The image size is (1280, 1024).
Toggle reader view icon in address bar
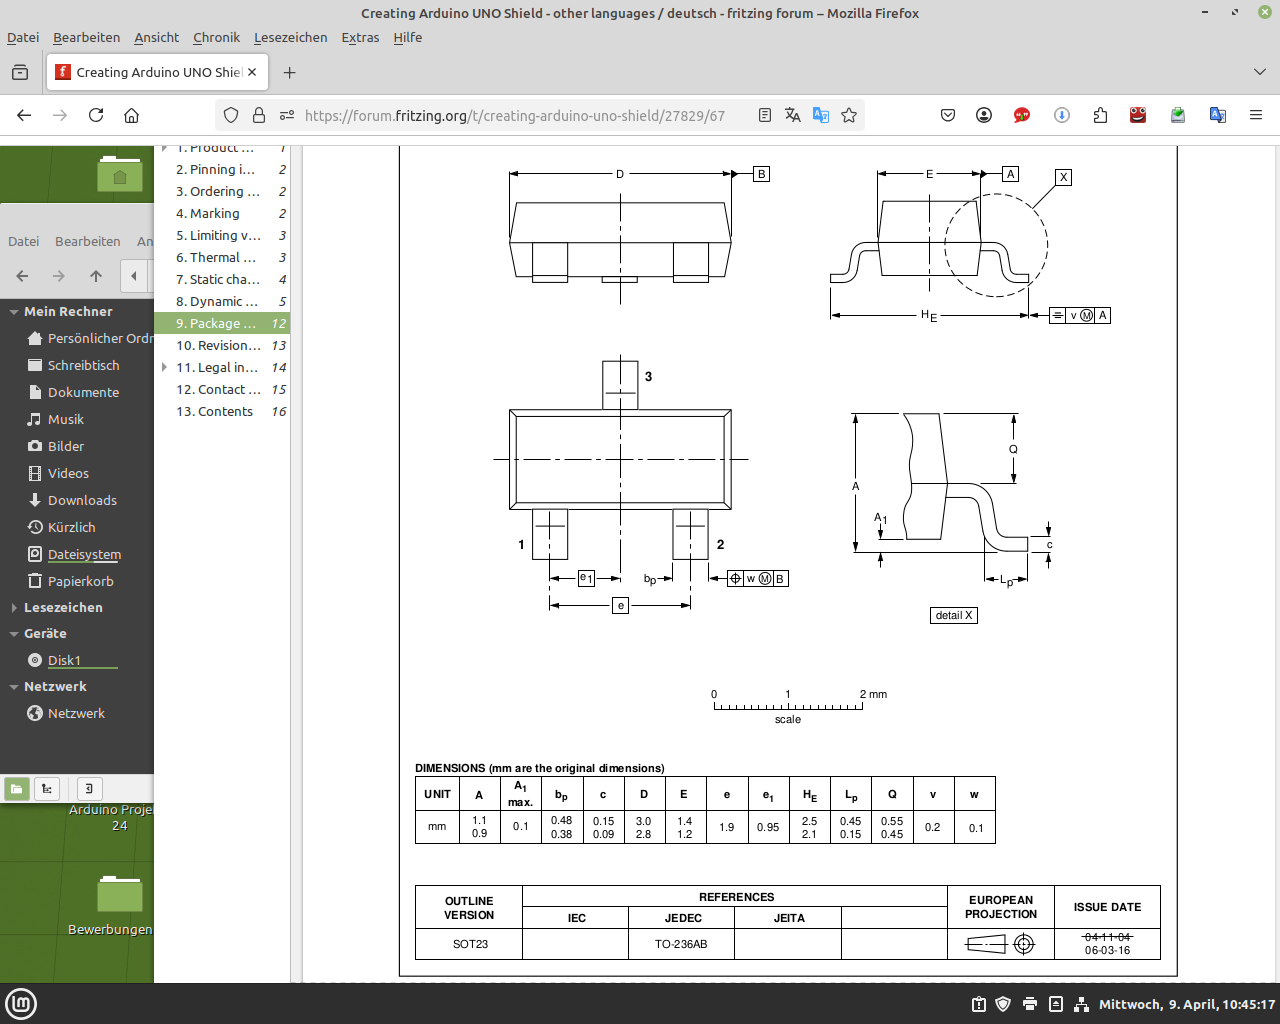765,115
